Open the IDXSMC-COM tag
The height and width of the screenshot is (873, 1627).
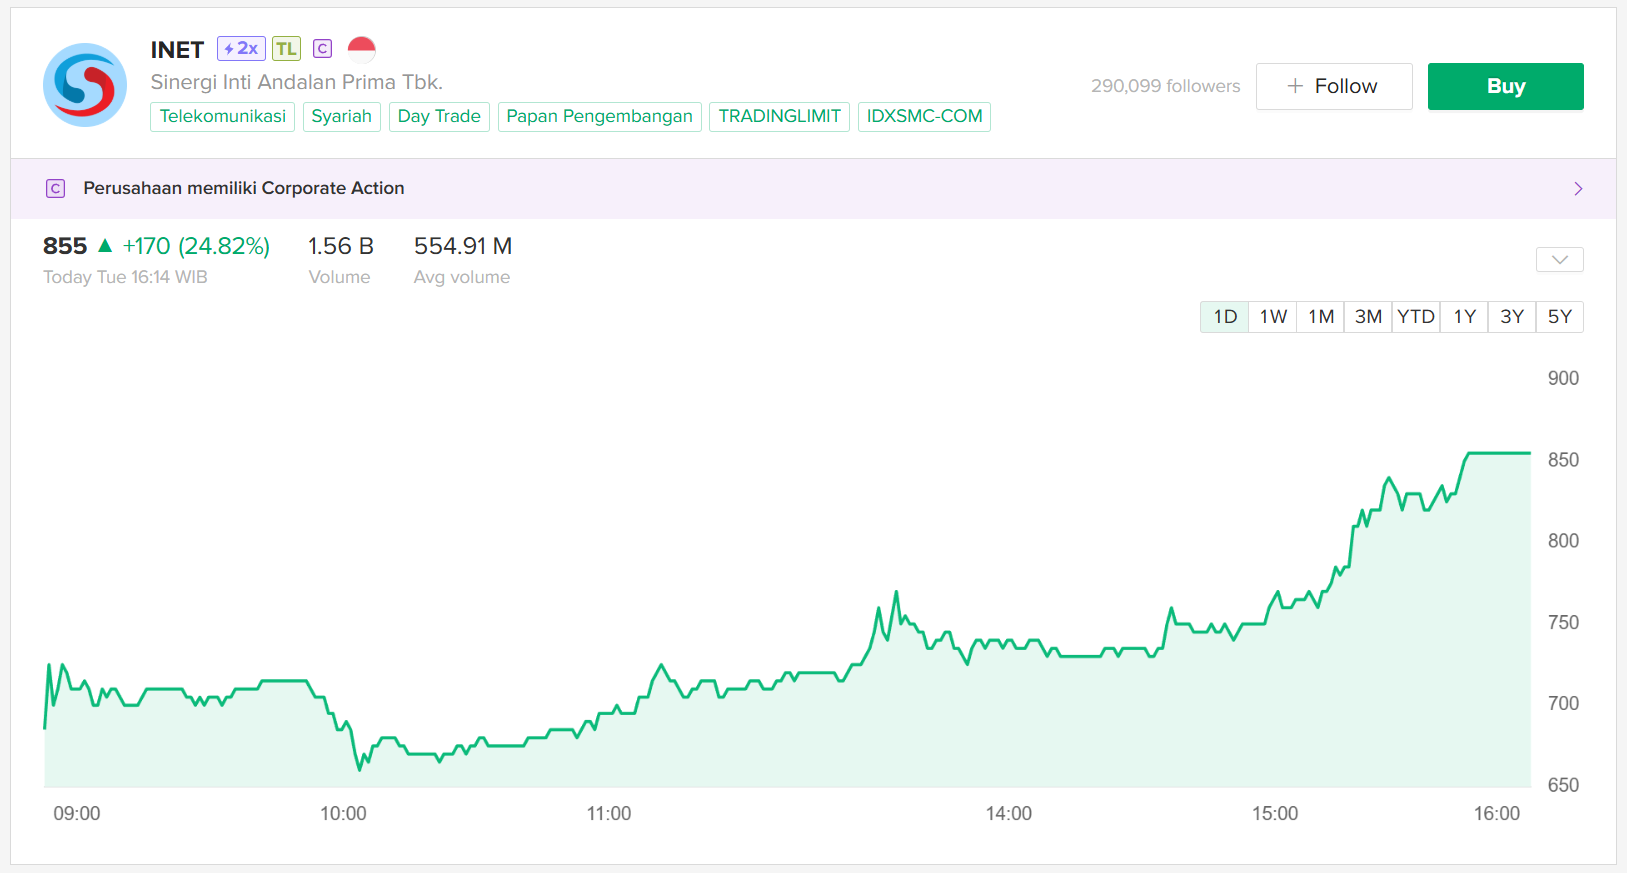click(x=924, y=116)
